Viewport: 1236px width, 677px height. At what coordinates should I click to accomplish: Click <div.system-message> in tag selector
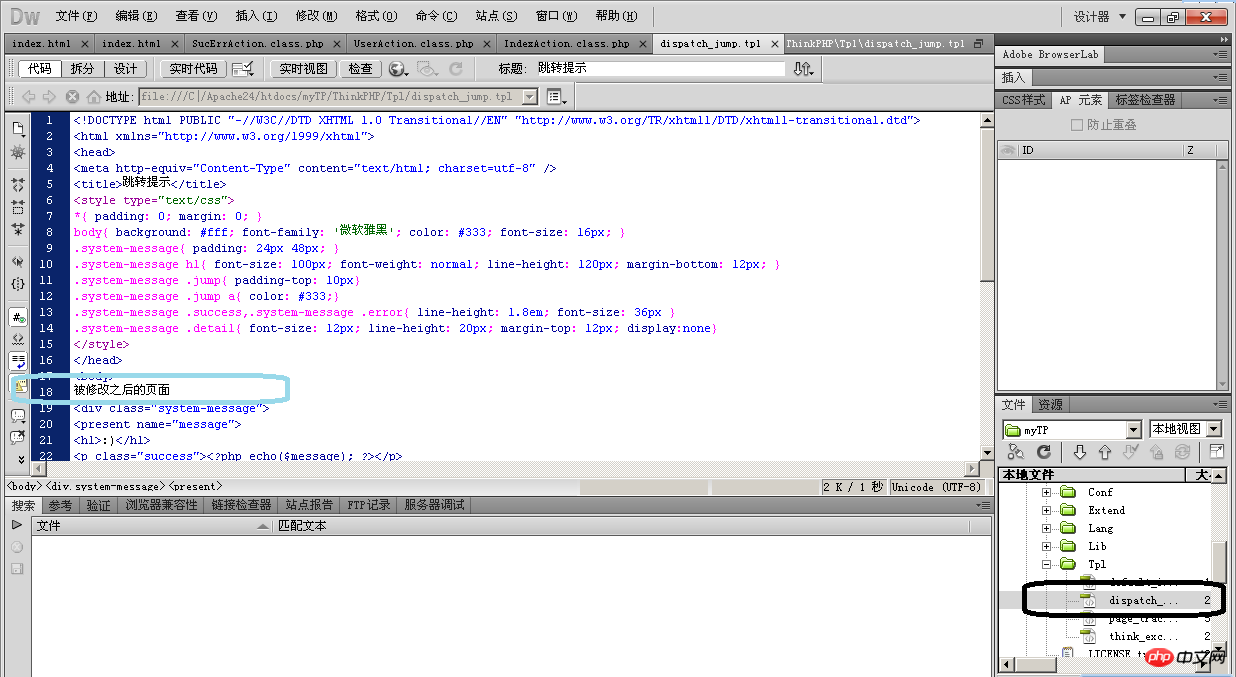pos(106,486)
